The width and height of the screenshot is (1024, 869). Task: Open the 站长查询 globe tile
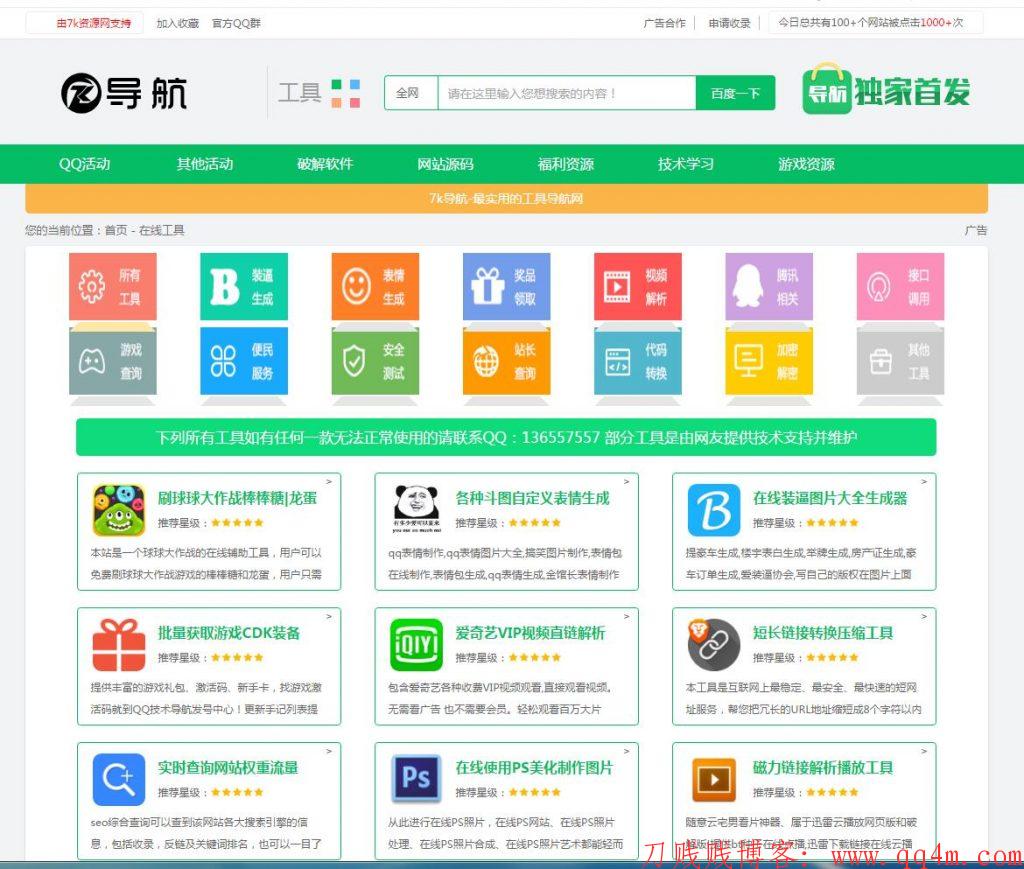pos(506,361)
